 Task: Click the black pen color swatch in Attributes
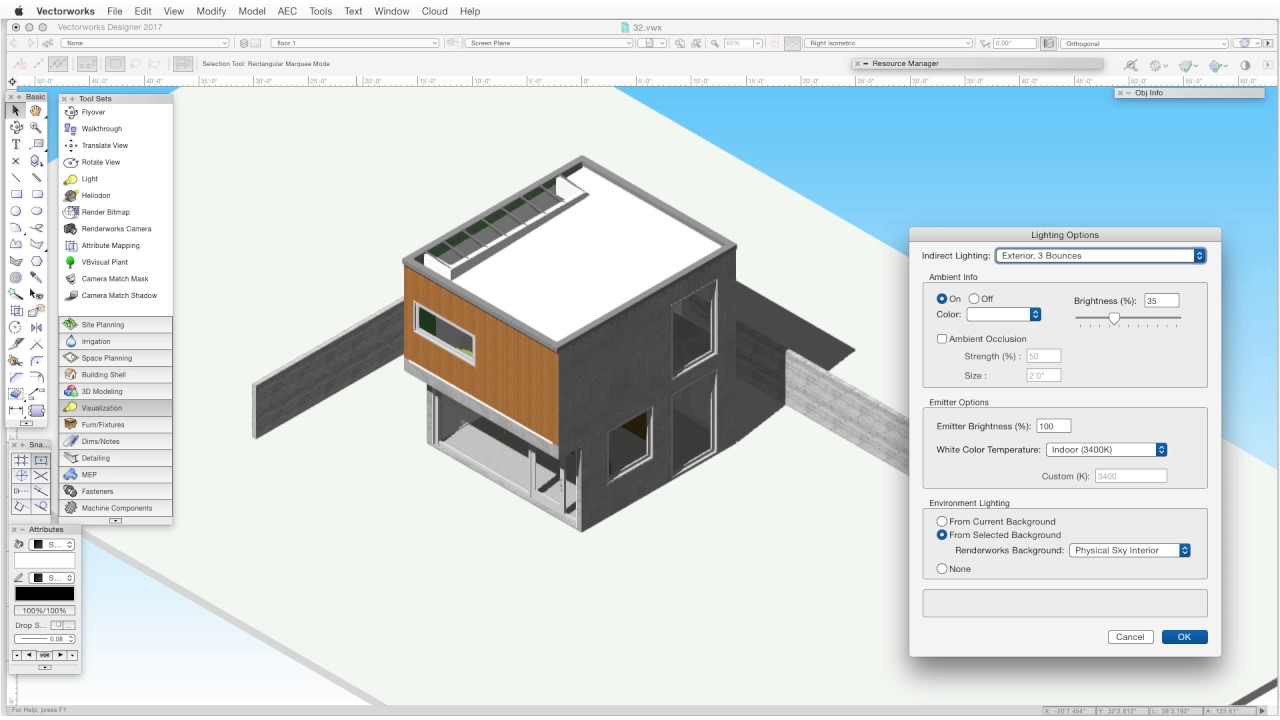point(44,594)
